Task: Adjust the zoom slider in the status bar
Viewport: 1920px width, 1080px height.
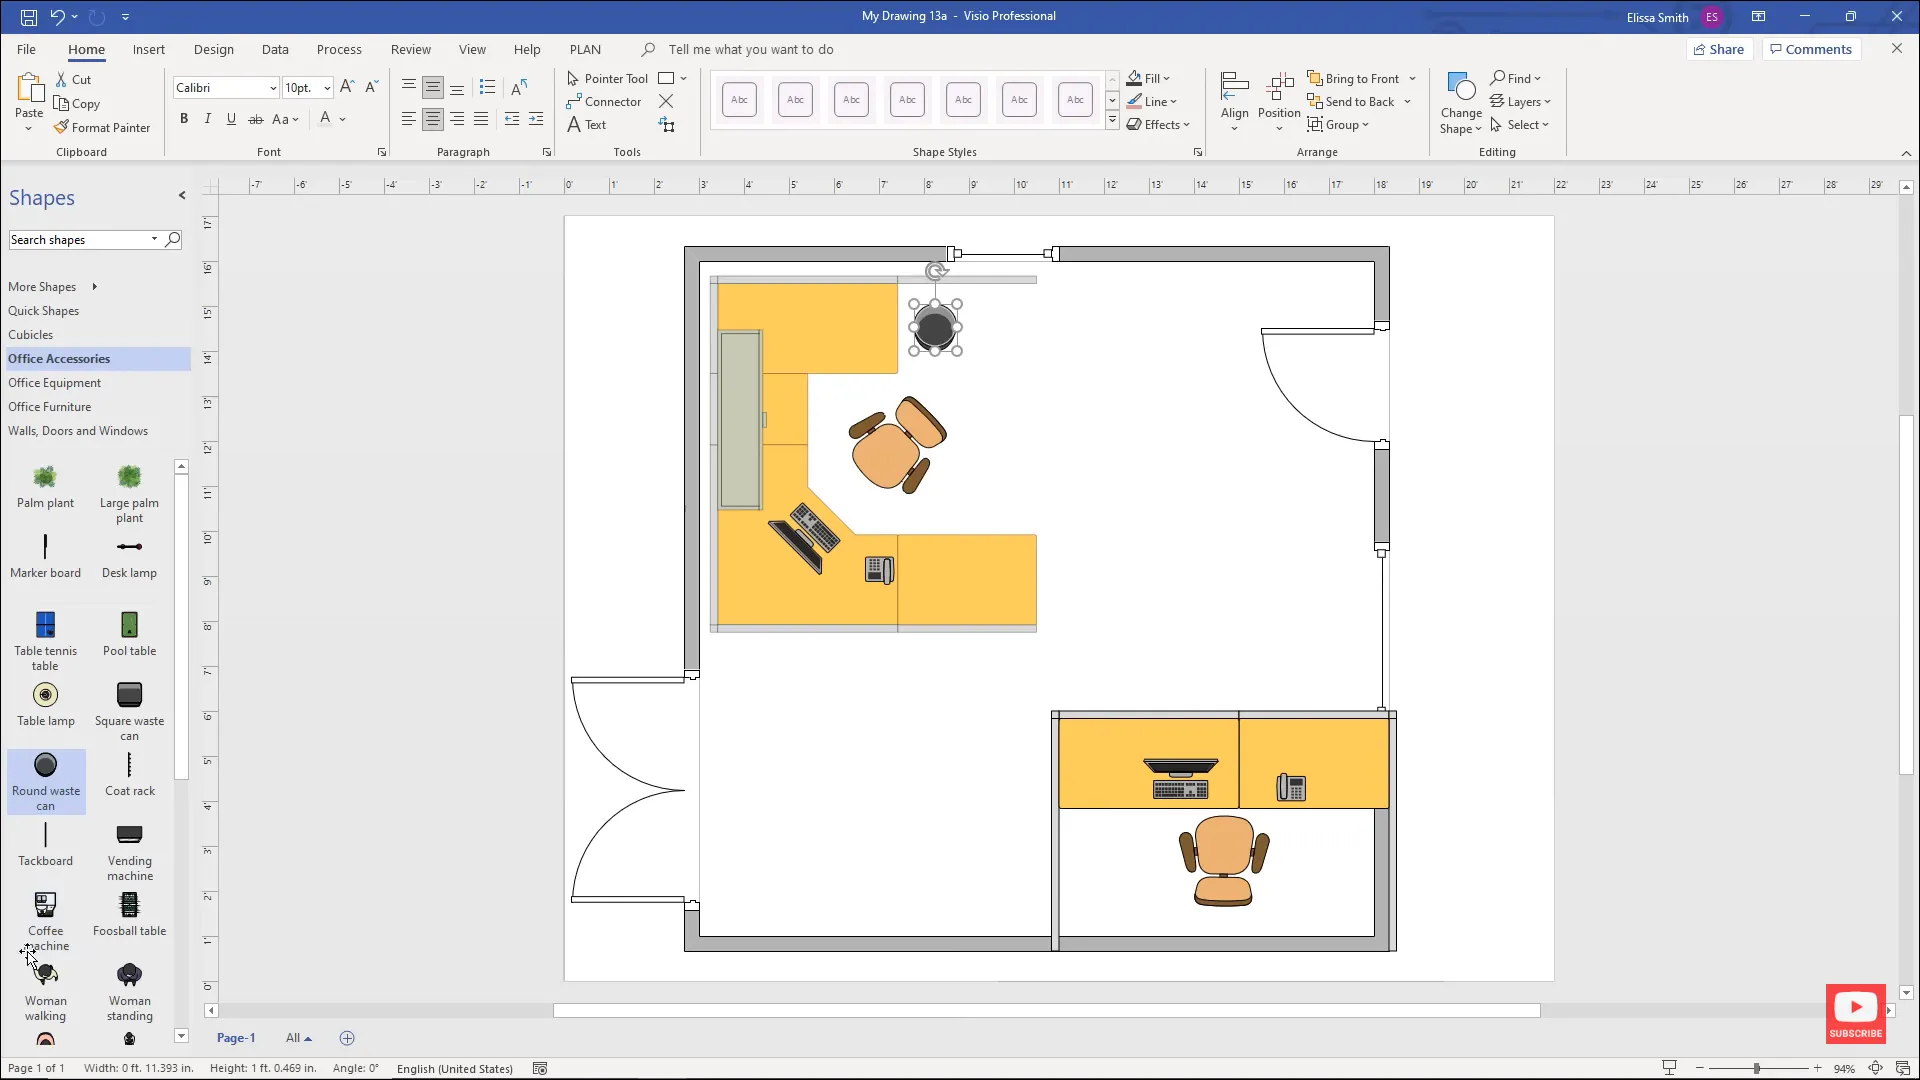Action: [1755, 1068]
